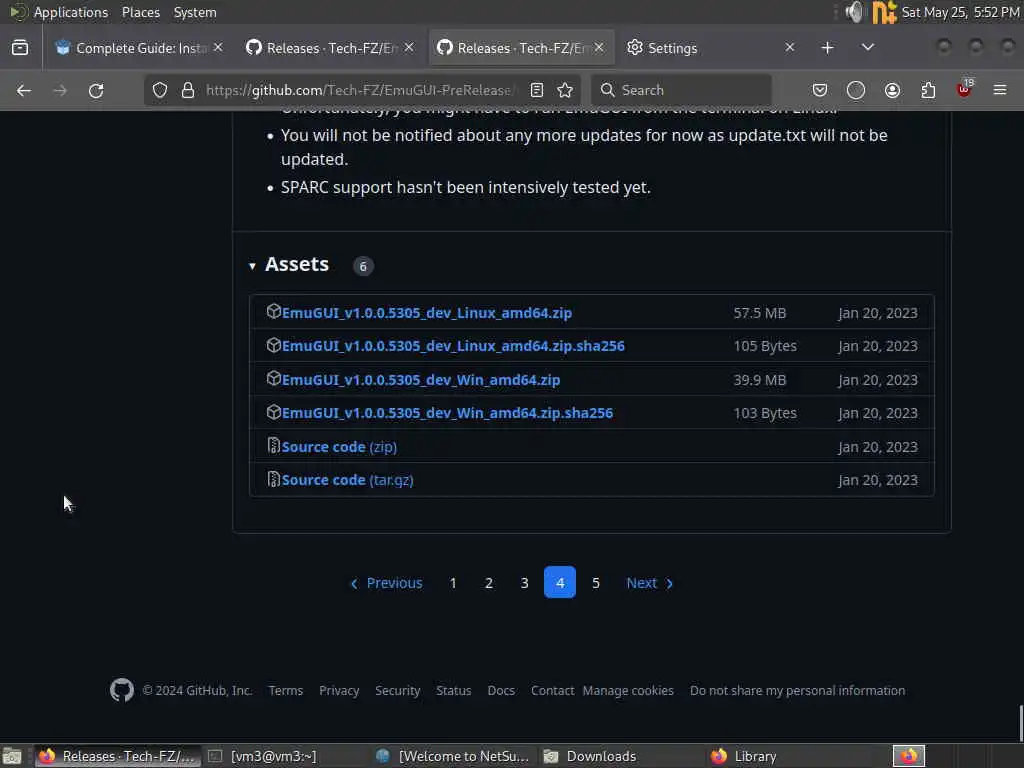Reload the current page
The height and width of the screenshot is (768, 1024).
click(x=96, y=90)
